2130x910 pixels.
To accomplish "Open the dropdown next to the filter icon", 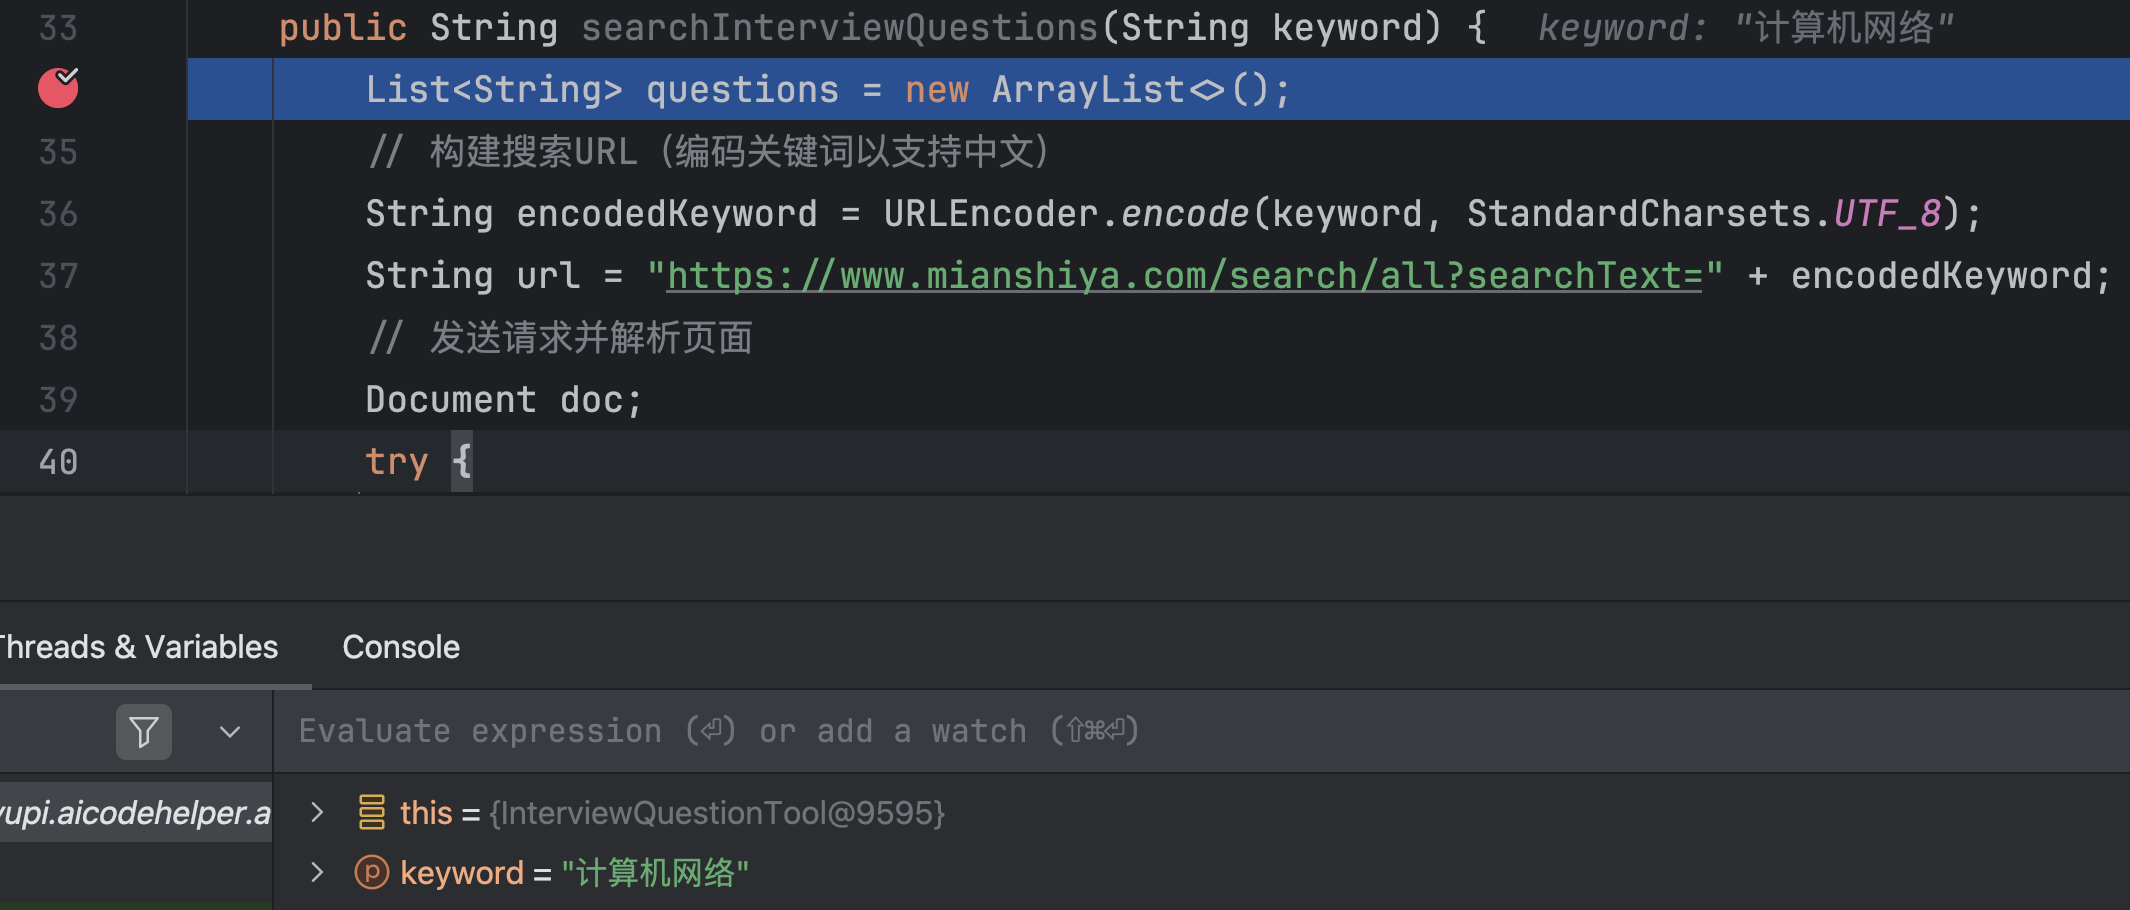I will point(230,732).
